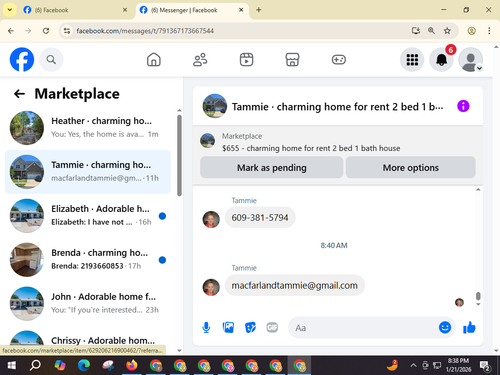500x375 pixels.
Task: Open the $655 charming home listing link
Action: coord(311,148)
